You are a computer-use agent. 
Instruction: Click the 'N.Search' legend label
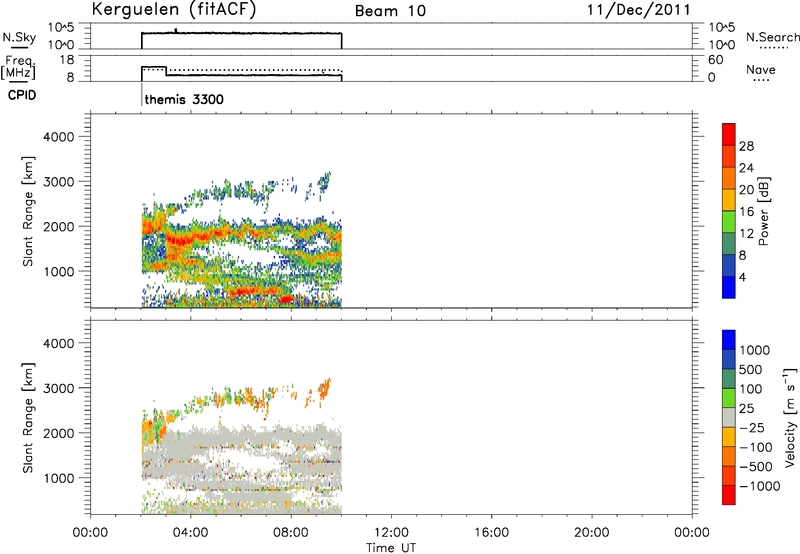click(x=772, y=37)
